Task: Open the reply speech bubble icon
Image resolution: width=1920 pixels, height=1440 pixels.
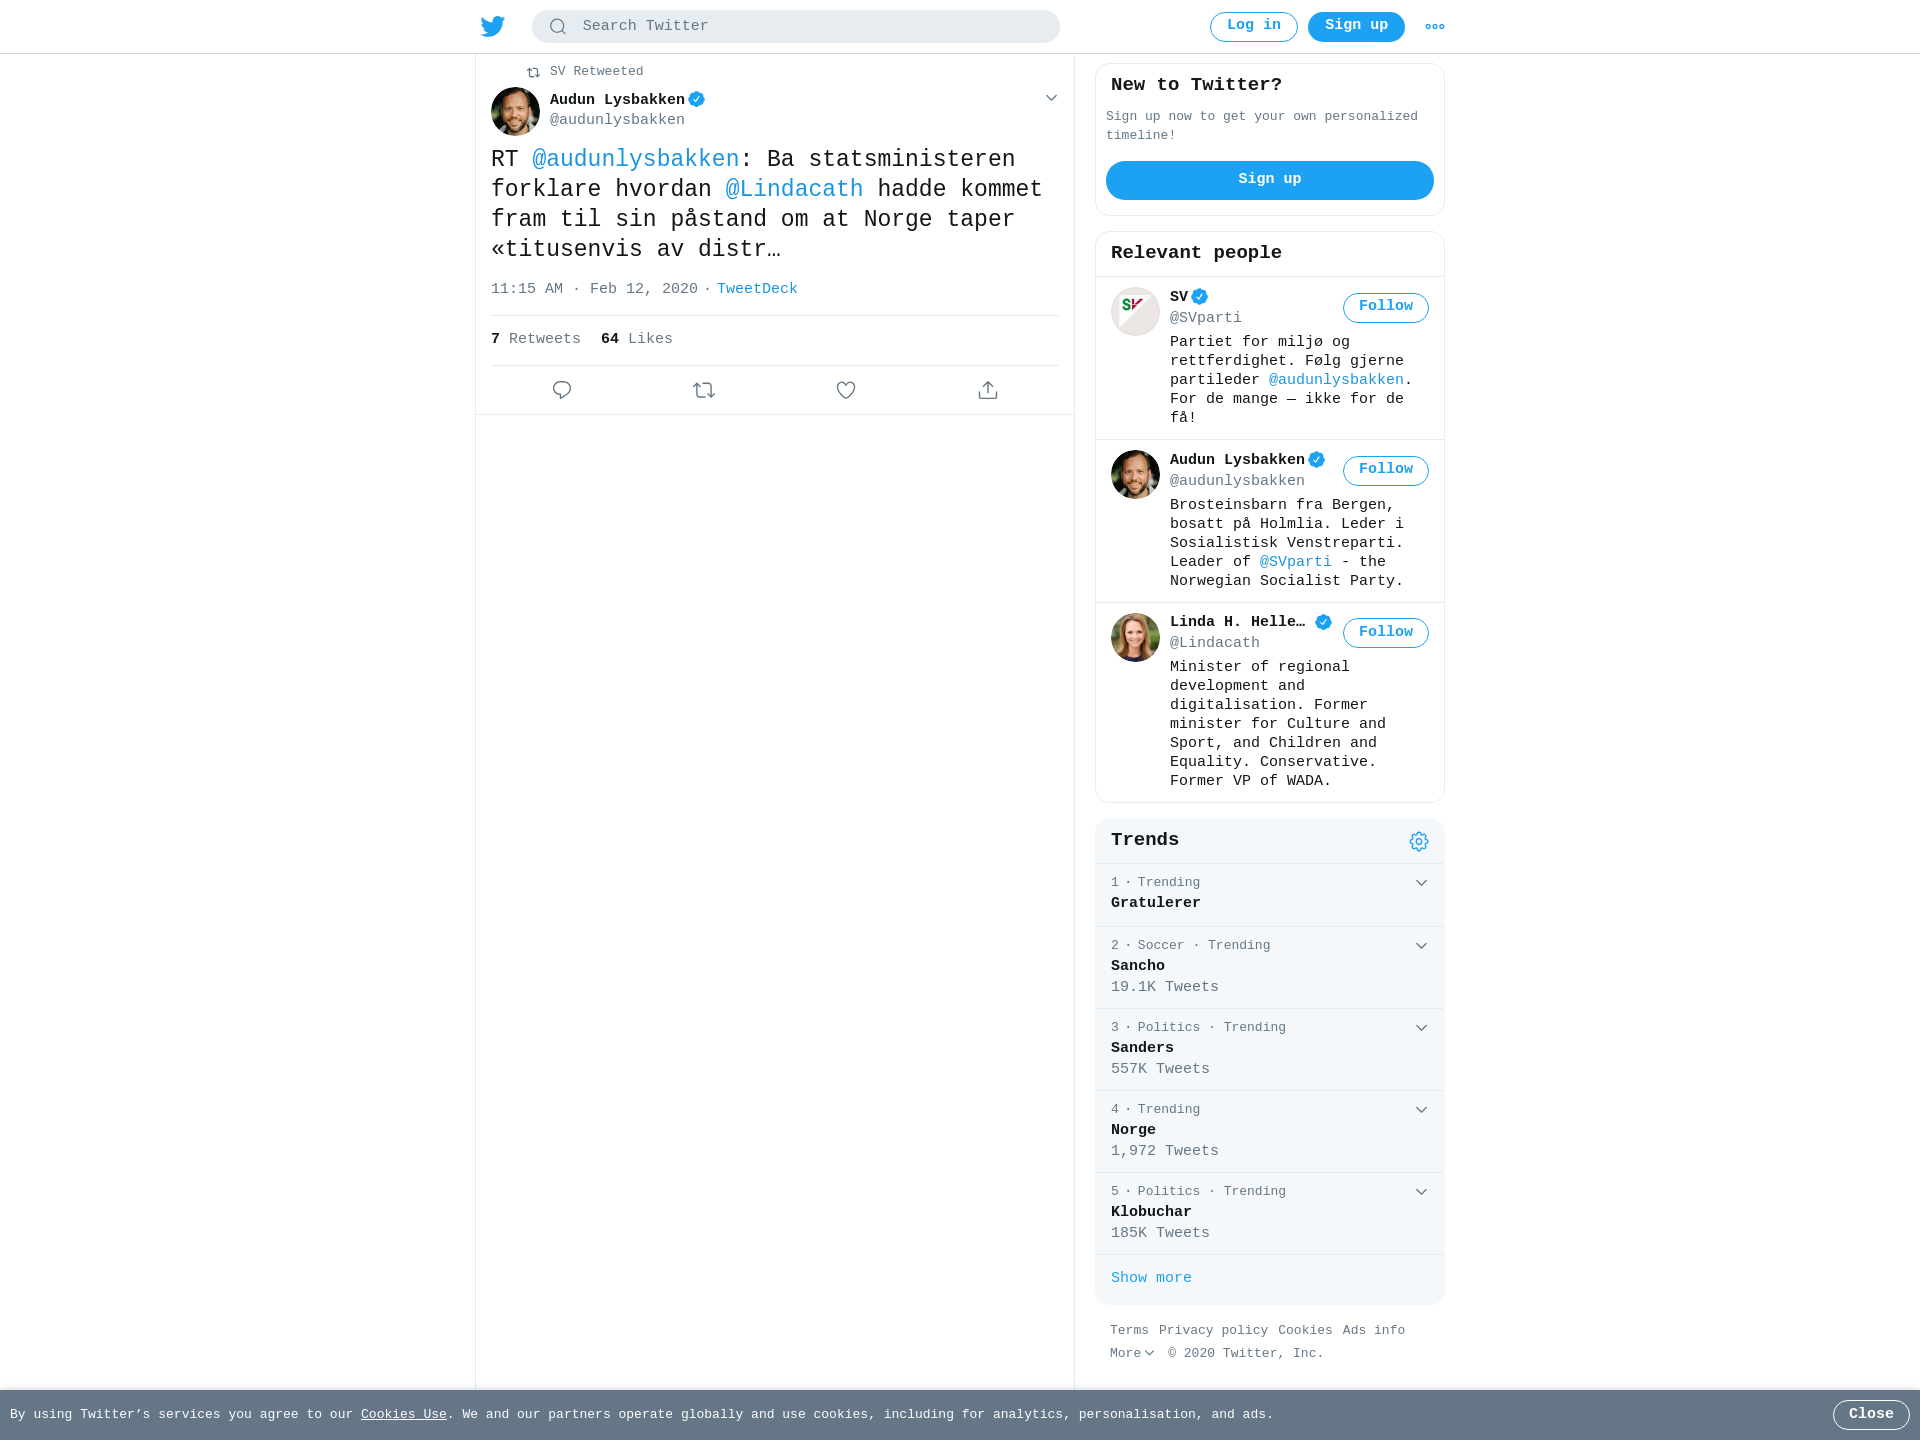Action: (562, 390)
